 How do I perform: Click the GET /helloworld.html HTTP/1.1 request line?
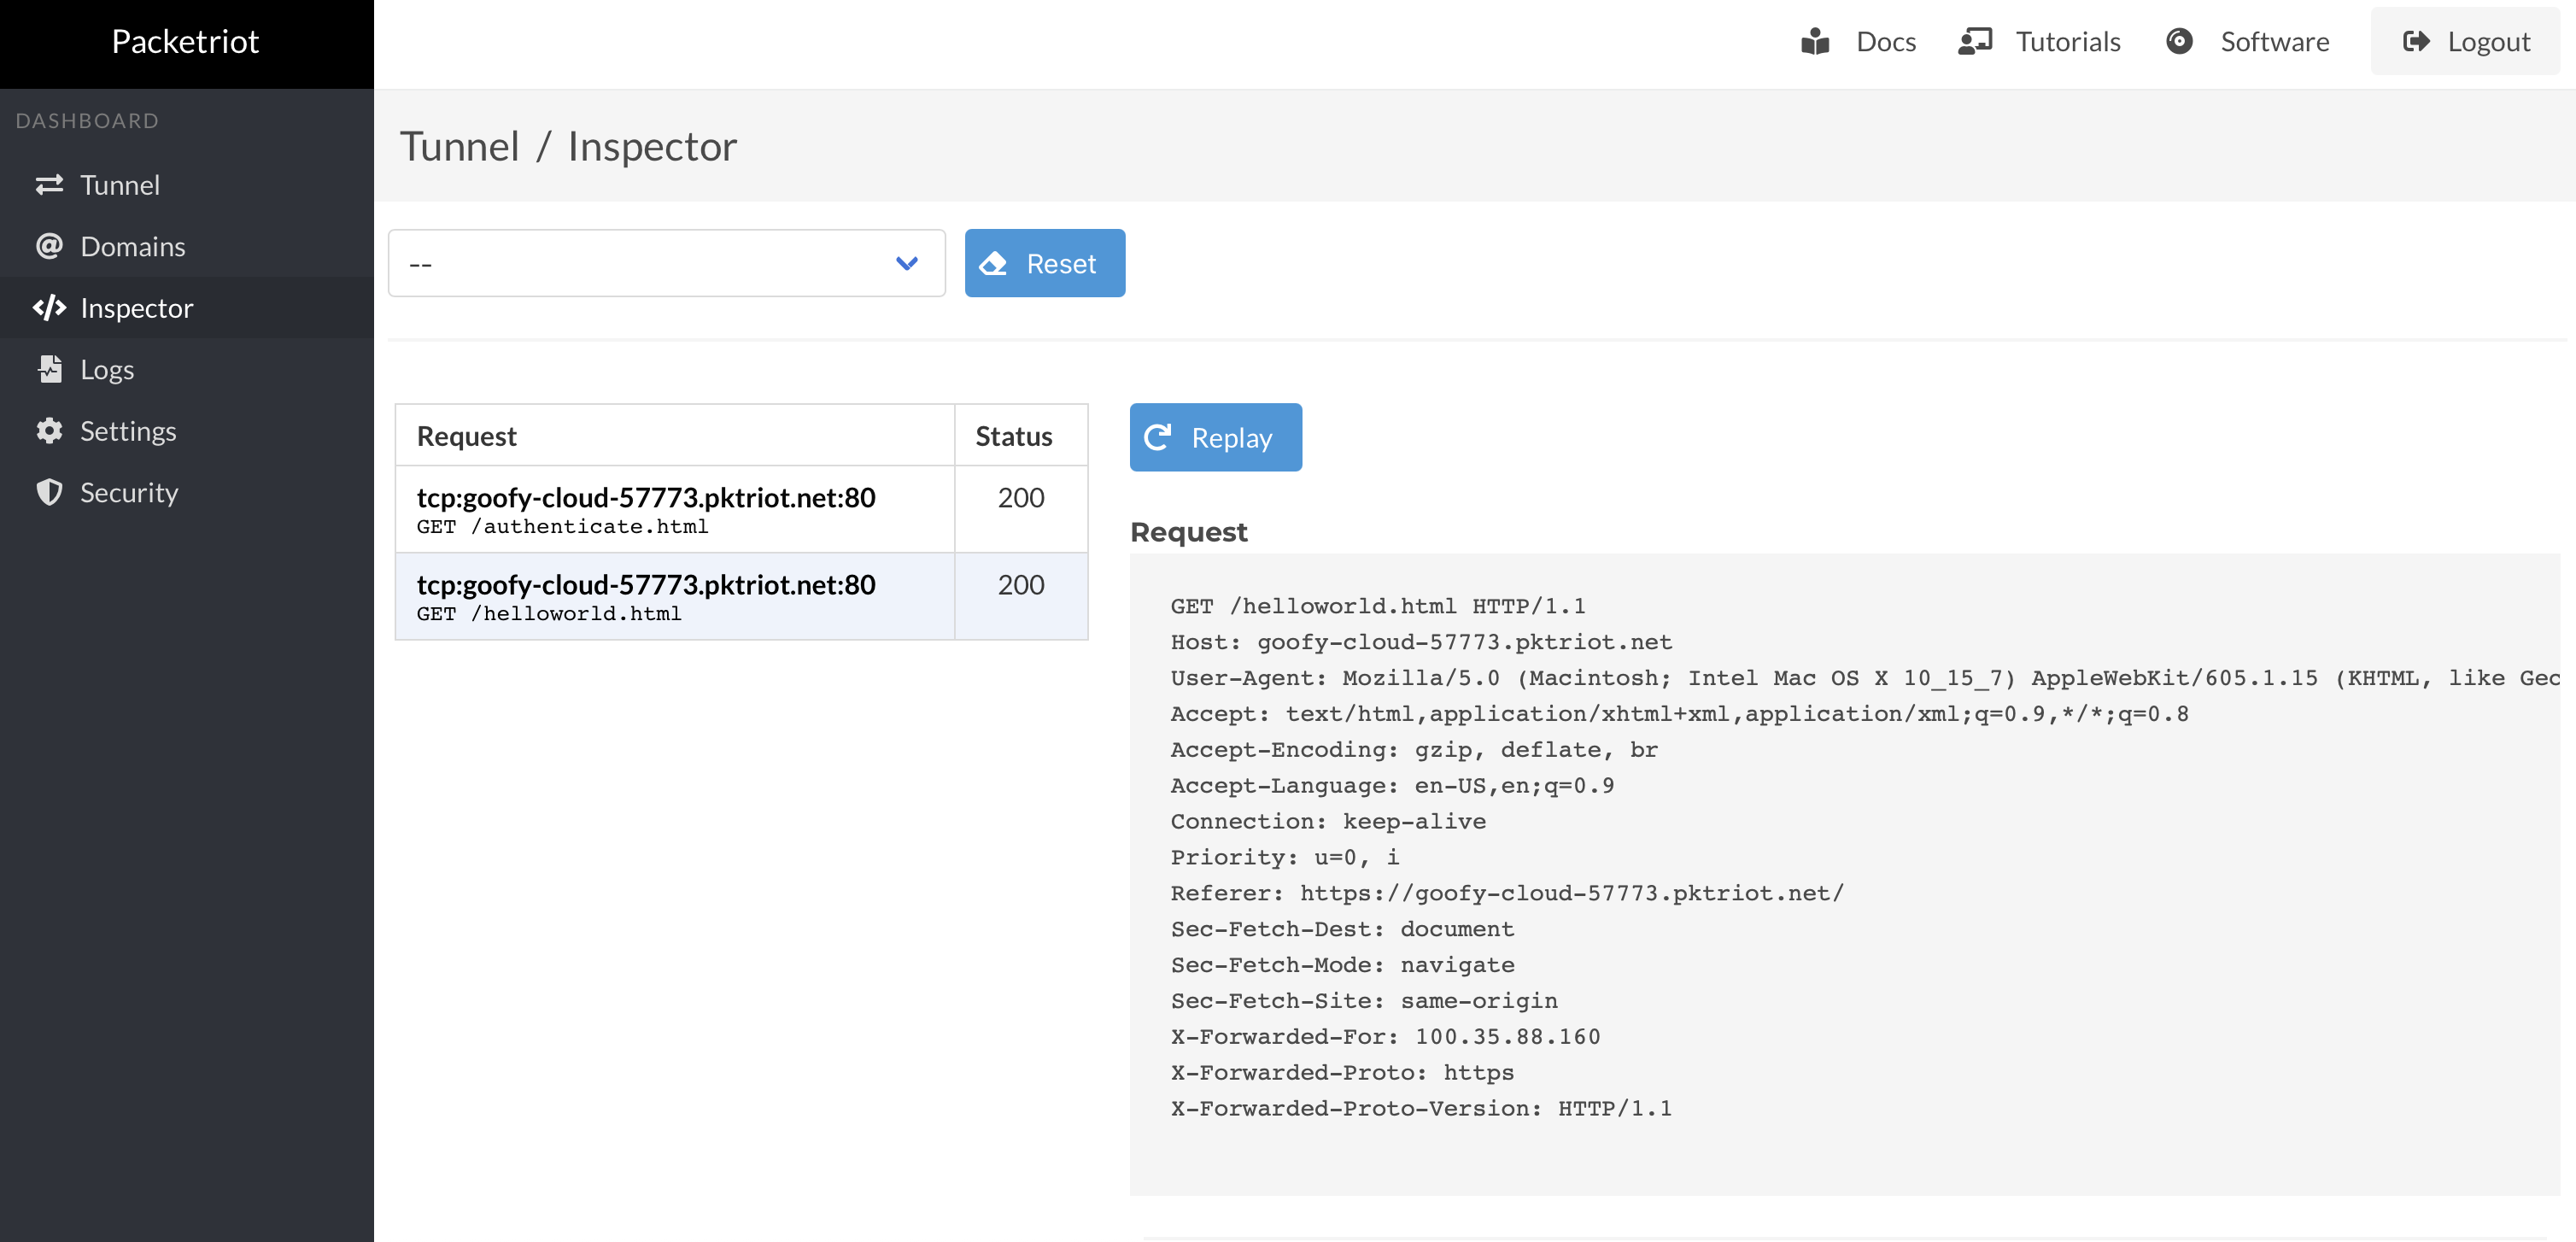click(1378, 606)
